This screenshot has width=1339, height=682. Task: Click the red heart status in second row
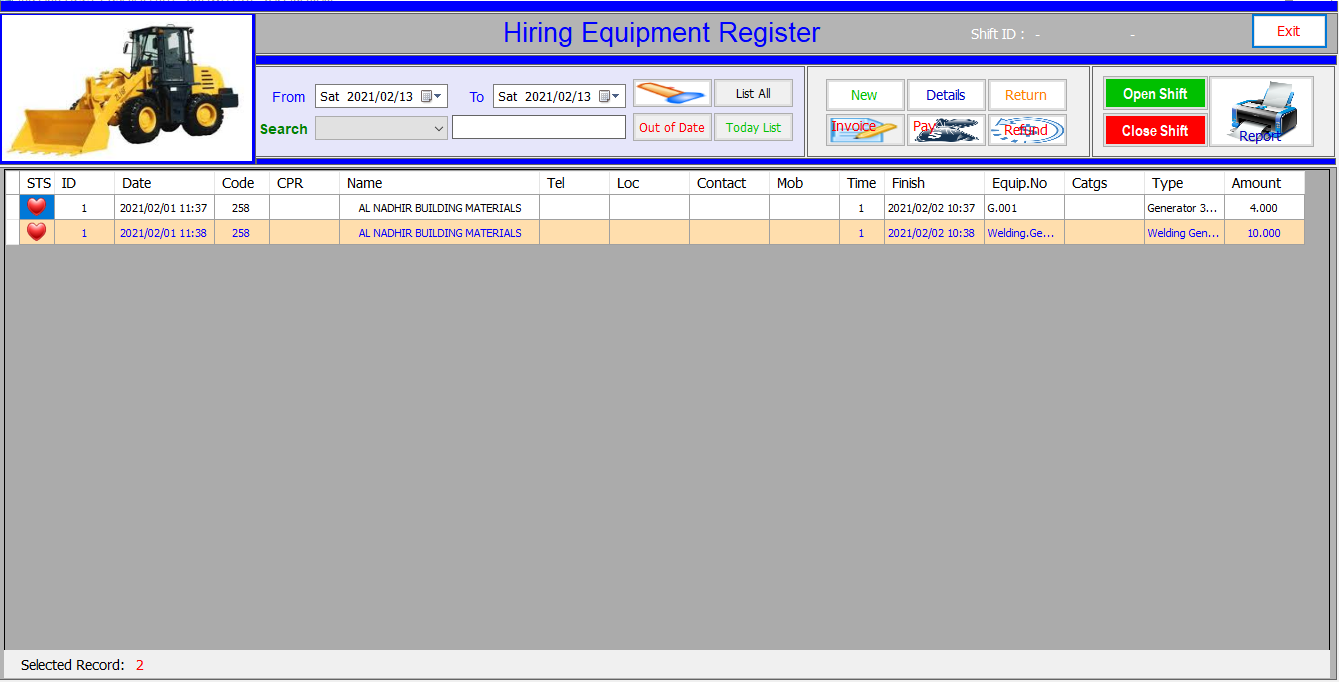pos(37,232)
